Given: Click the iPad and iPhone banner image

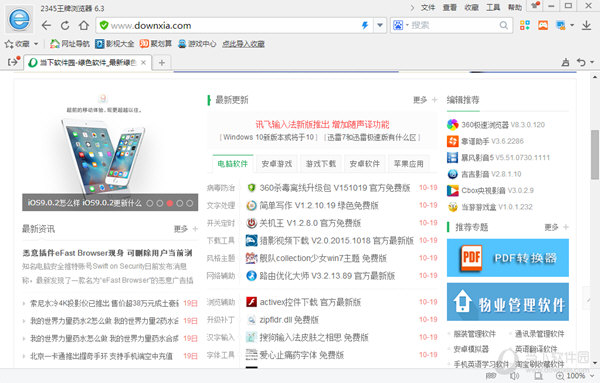Looking at the screenshot, I should click(x=110, y=151).
